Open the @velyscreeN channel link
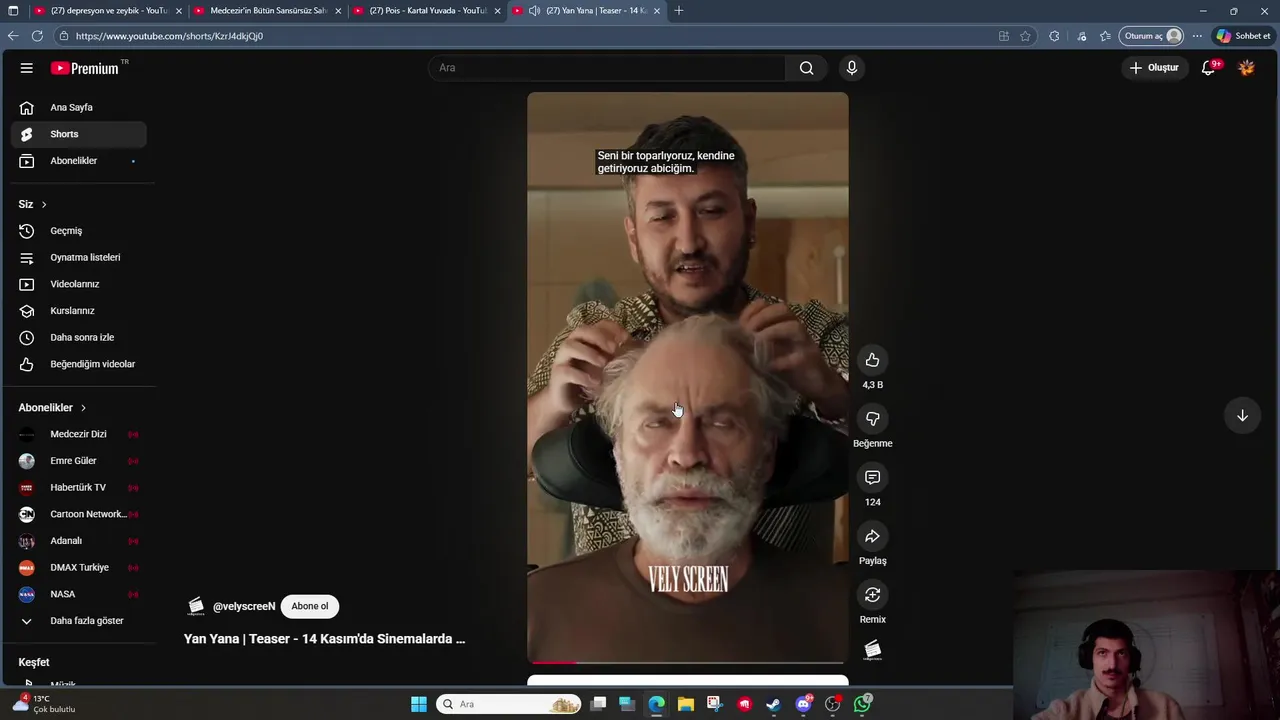1280x720 pixels. 244,607
